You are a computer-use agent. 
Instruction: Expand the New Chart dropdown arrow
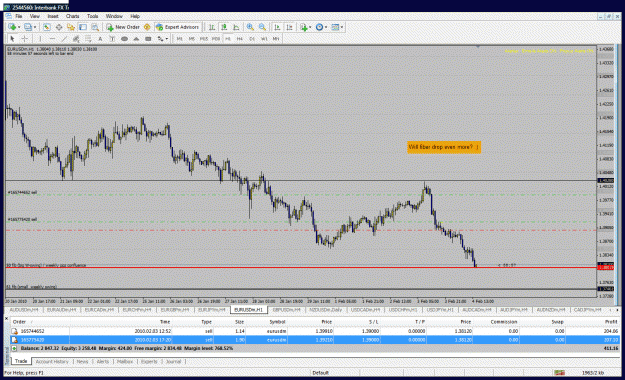pos(18,27)
